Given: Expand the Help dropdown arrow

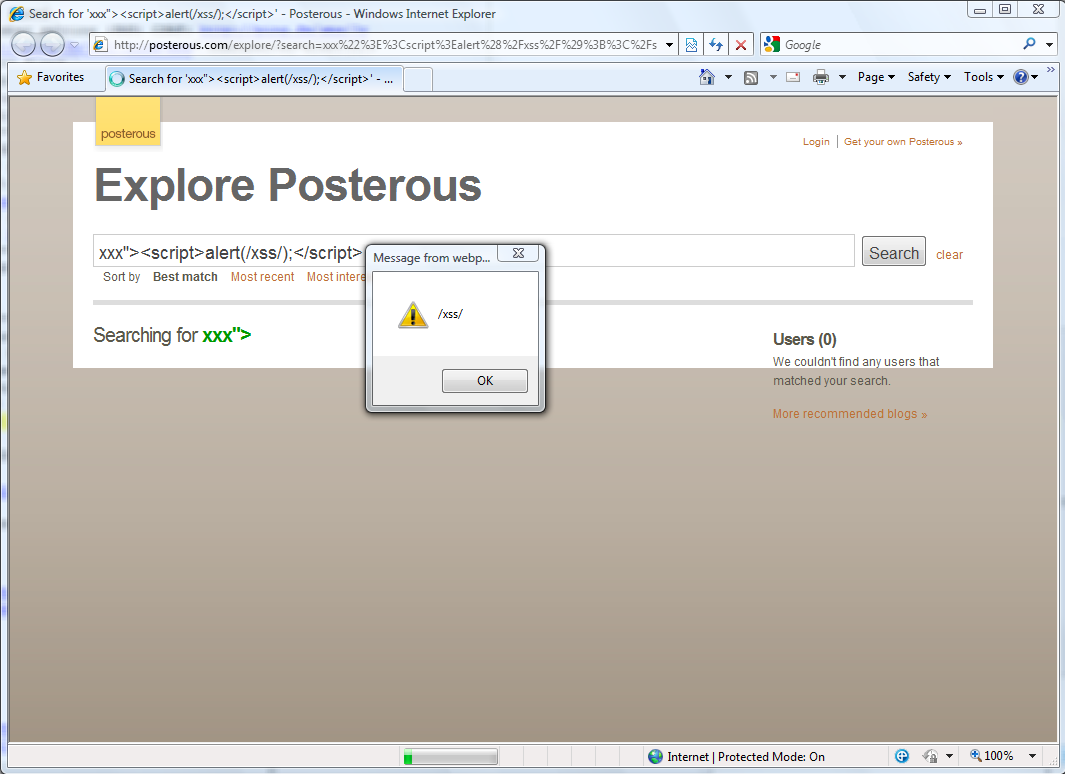Looking at the screenshot, I should [1034, 77].
